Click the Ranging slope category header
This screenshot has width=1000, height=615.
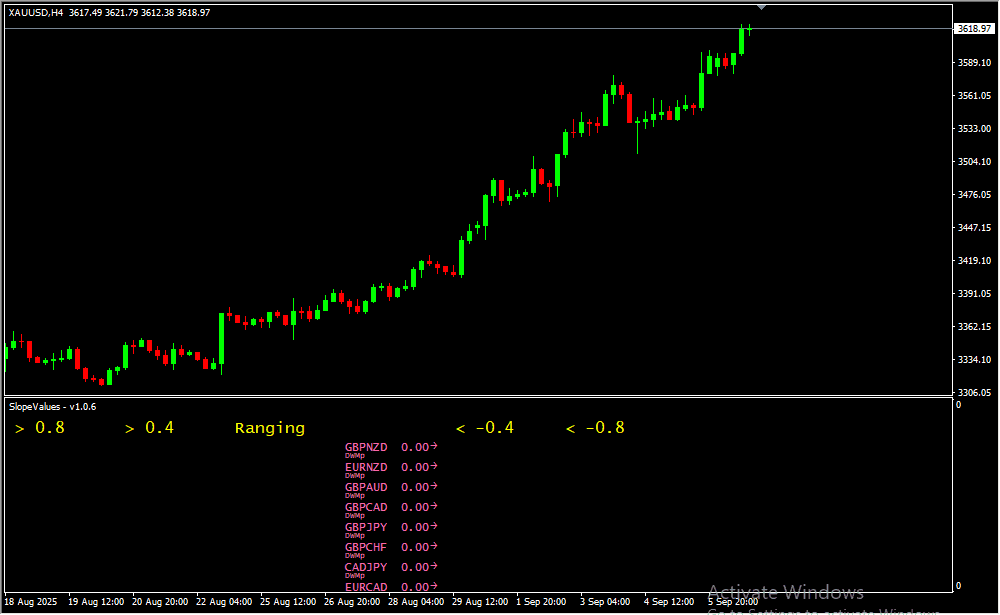(x=270, y=428)
